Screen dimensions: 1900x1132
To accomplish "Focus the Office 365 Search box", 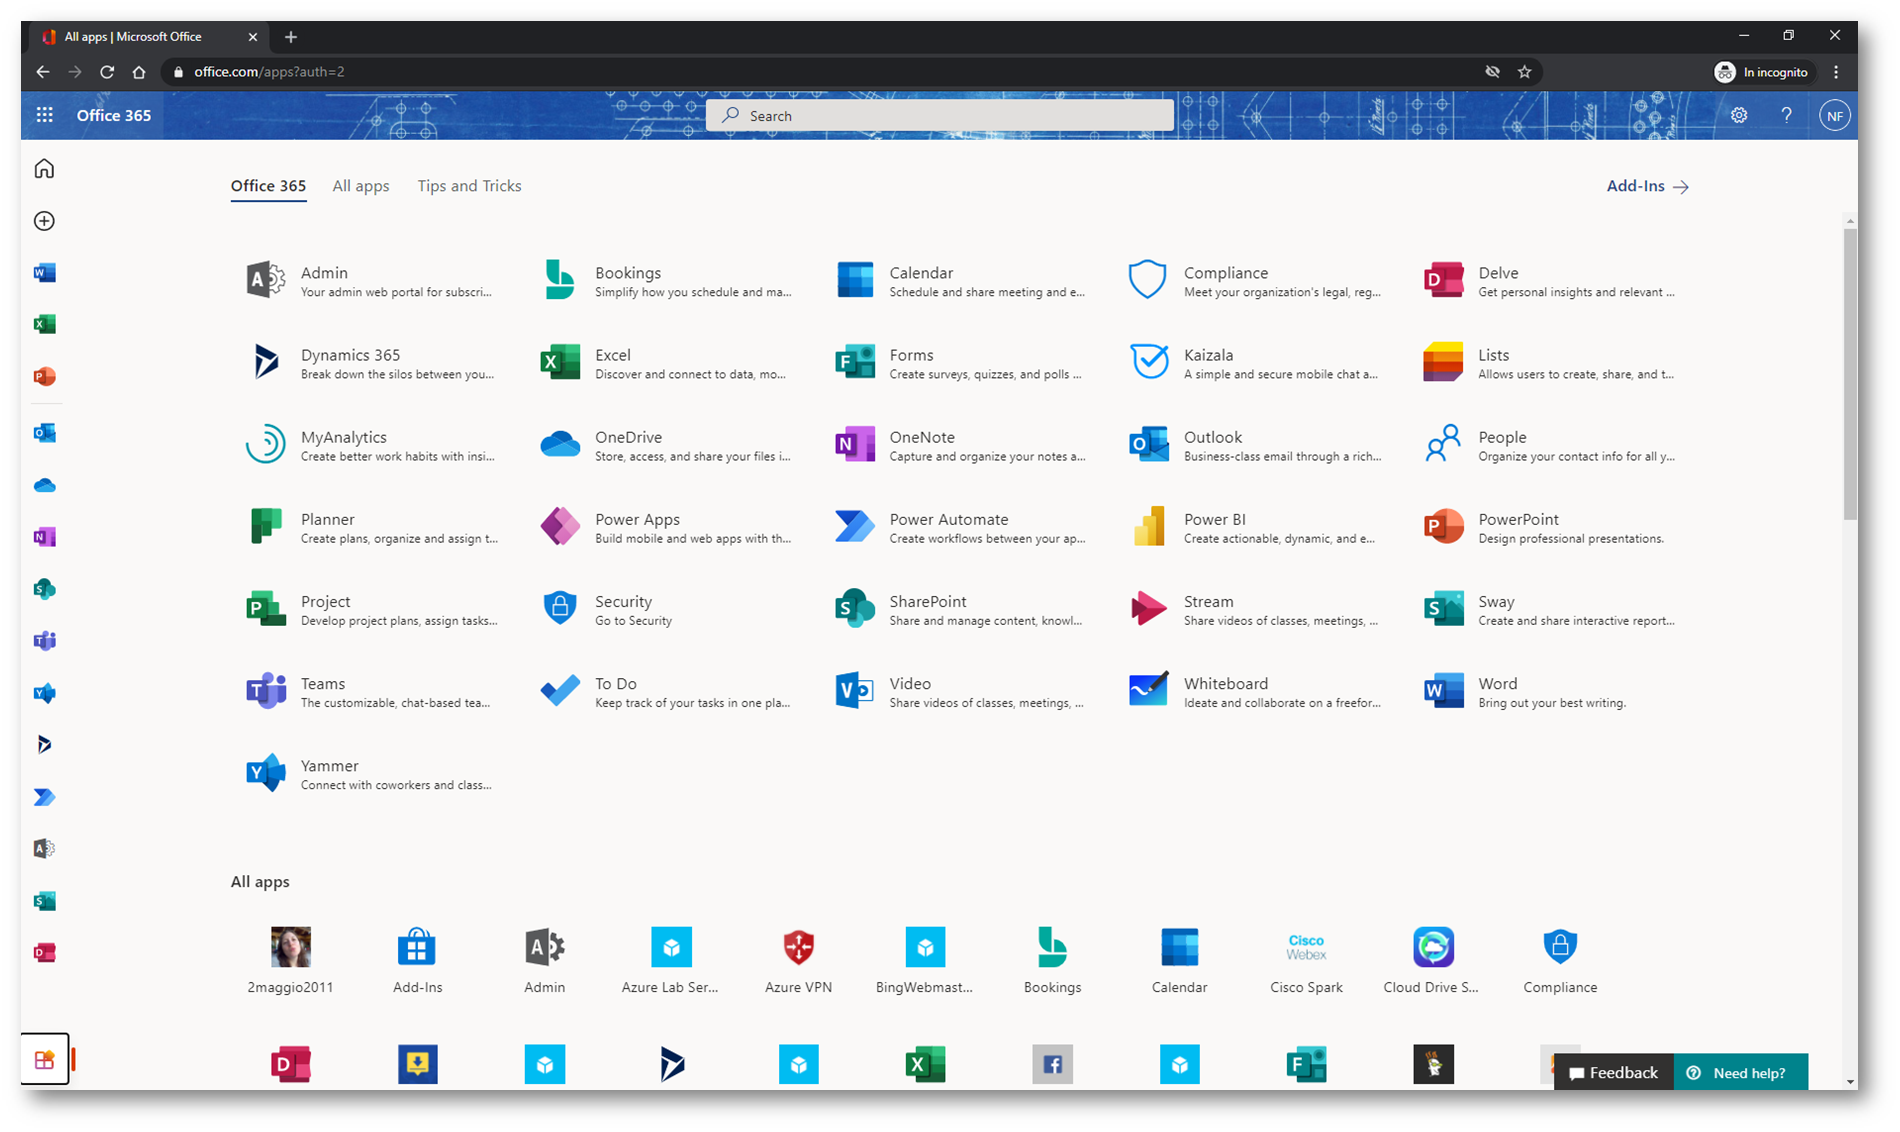I will (x=940, y=116).
